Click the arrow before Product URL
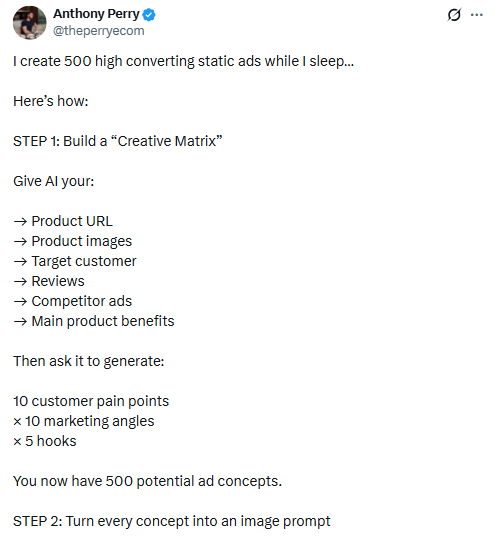 tap(20, 221)
